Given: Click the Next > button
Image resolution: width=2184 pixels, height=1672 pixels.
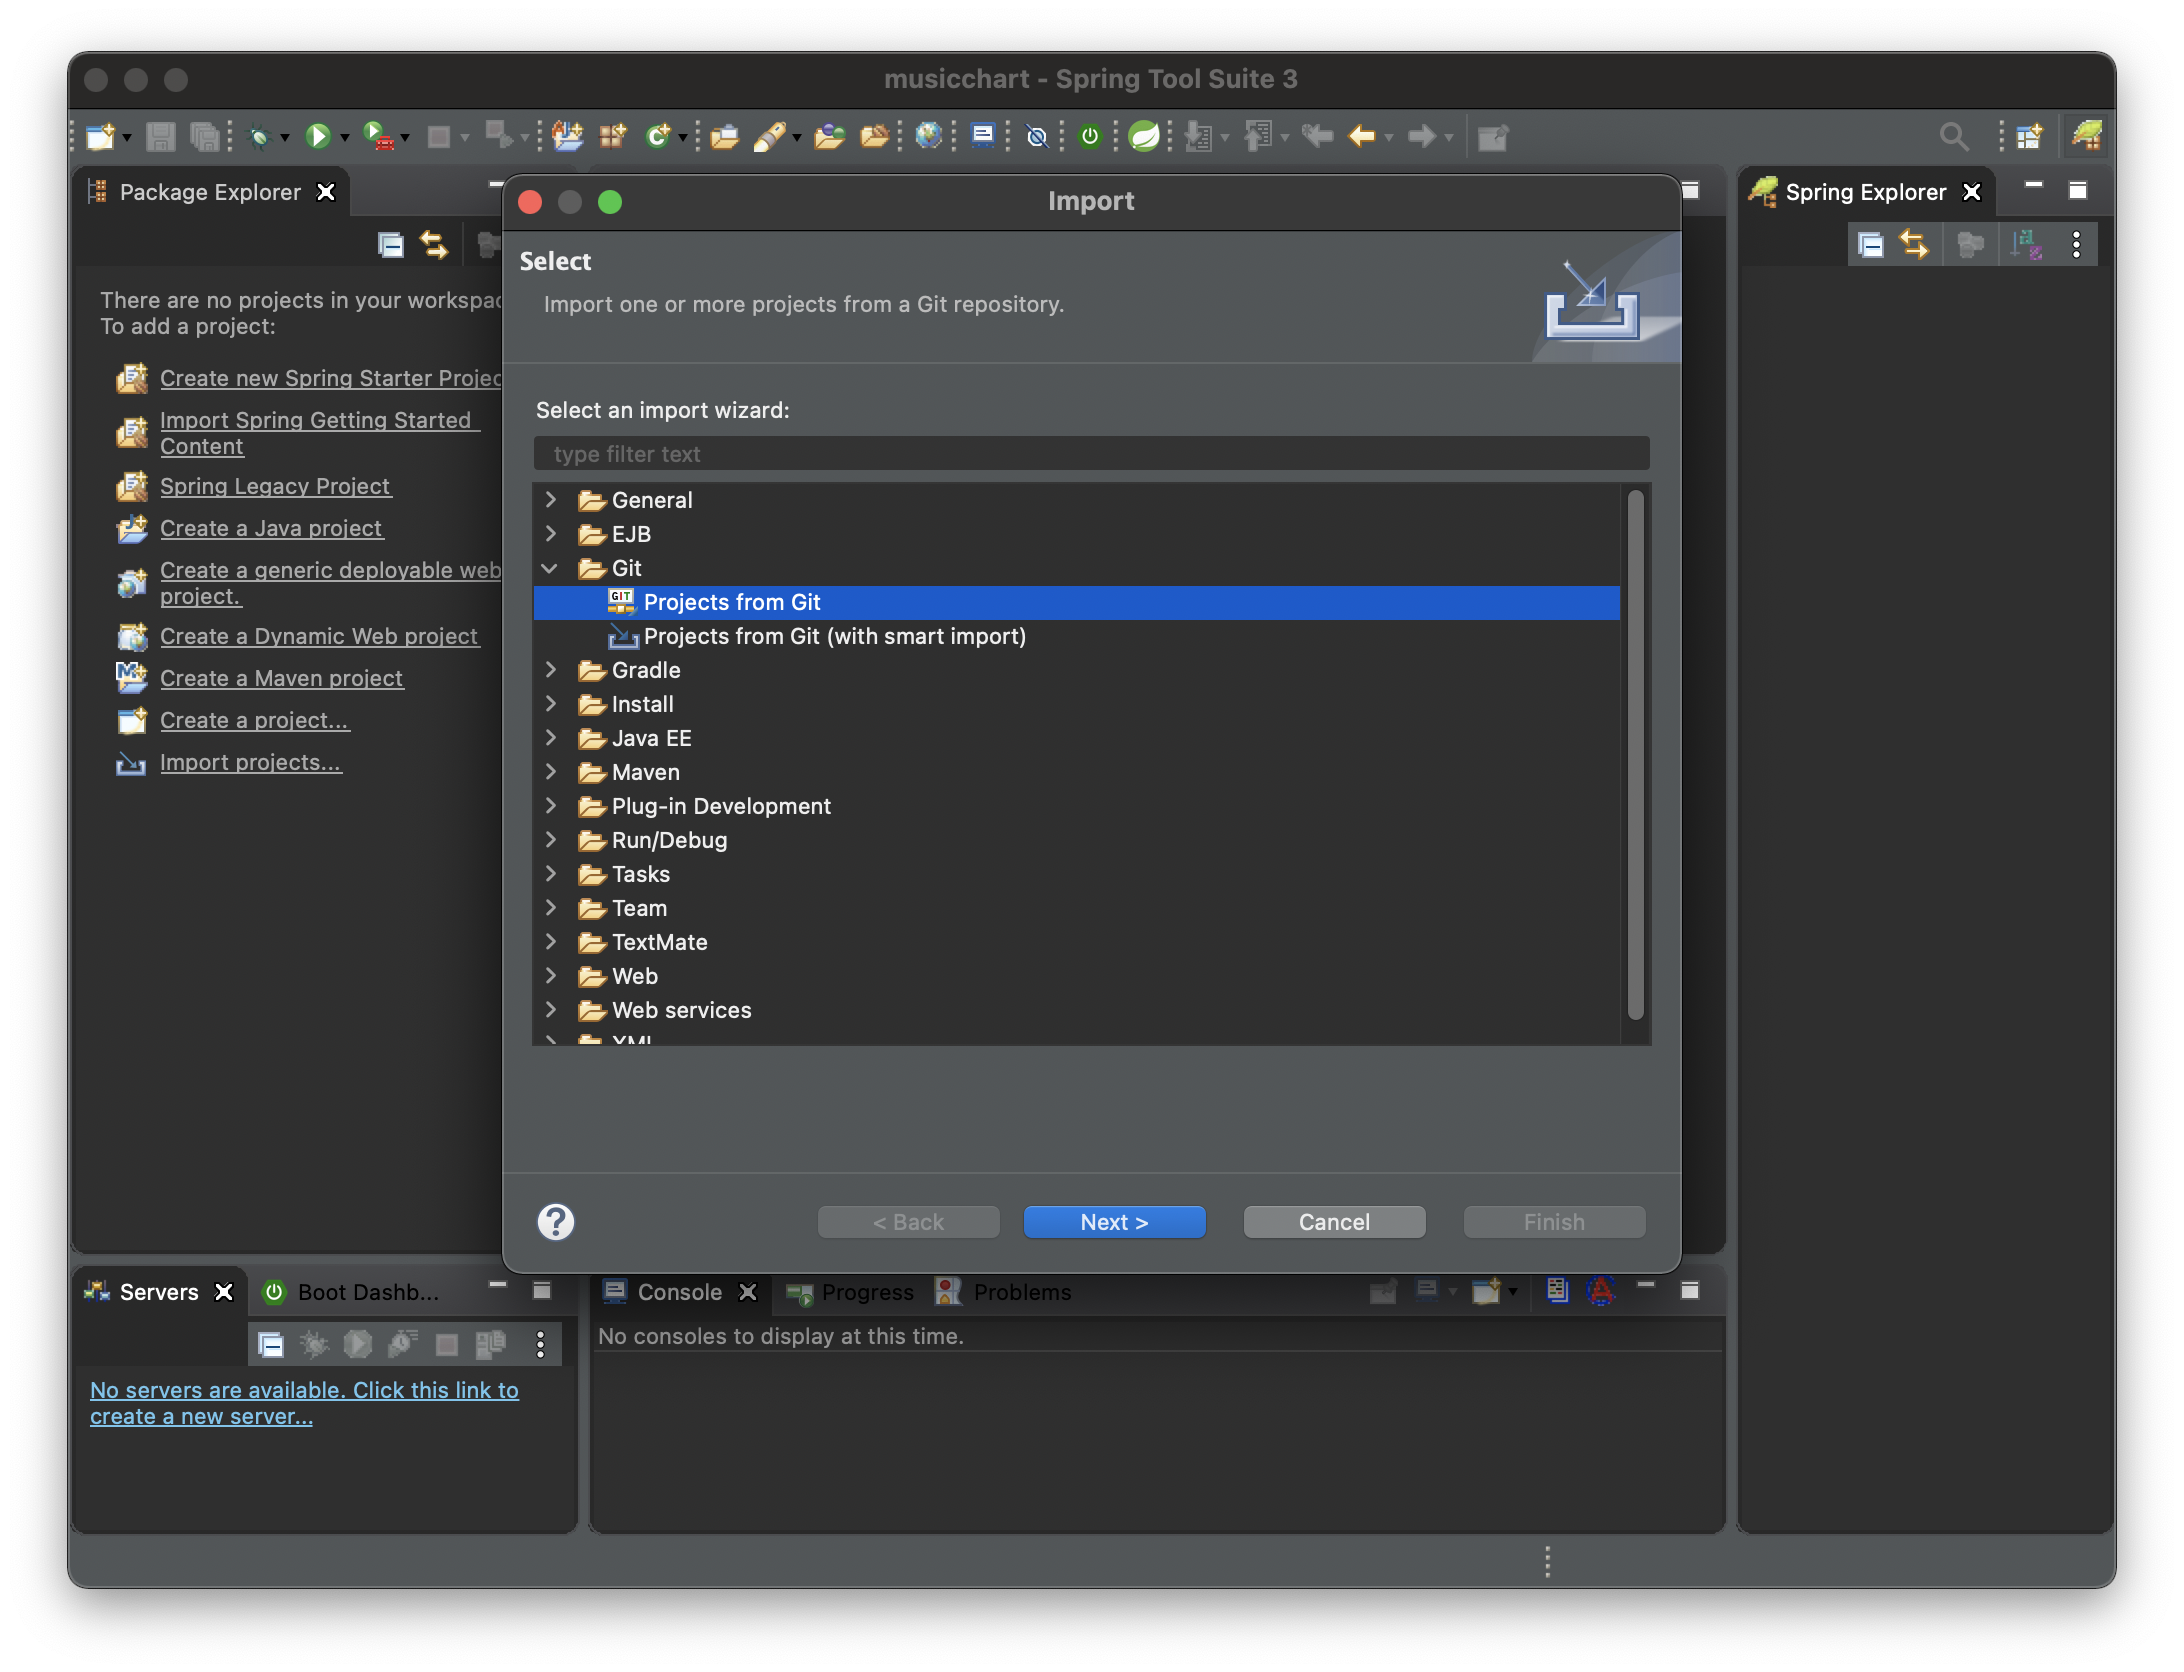Looking at the screenshot, I should (1114, 1222).
